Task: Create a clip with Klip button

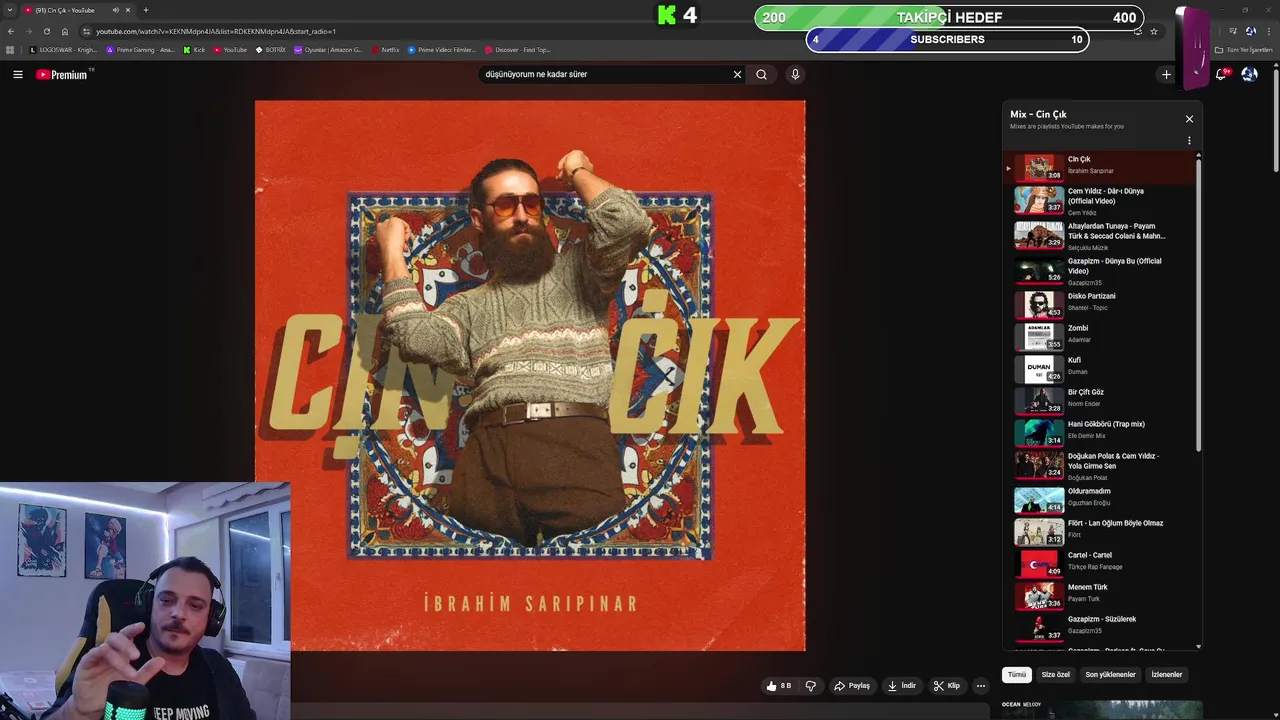Action: 946,686
